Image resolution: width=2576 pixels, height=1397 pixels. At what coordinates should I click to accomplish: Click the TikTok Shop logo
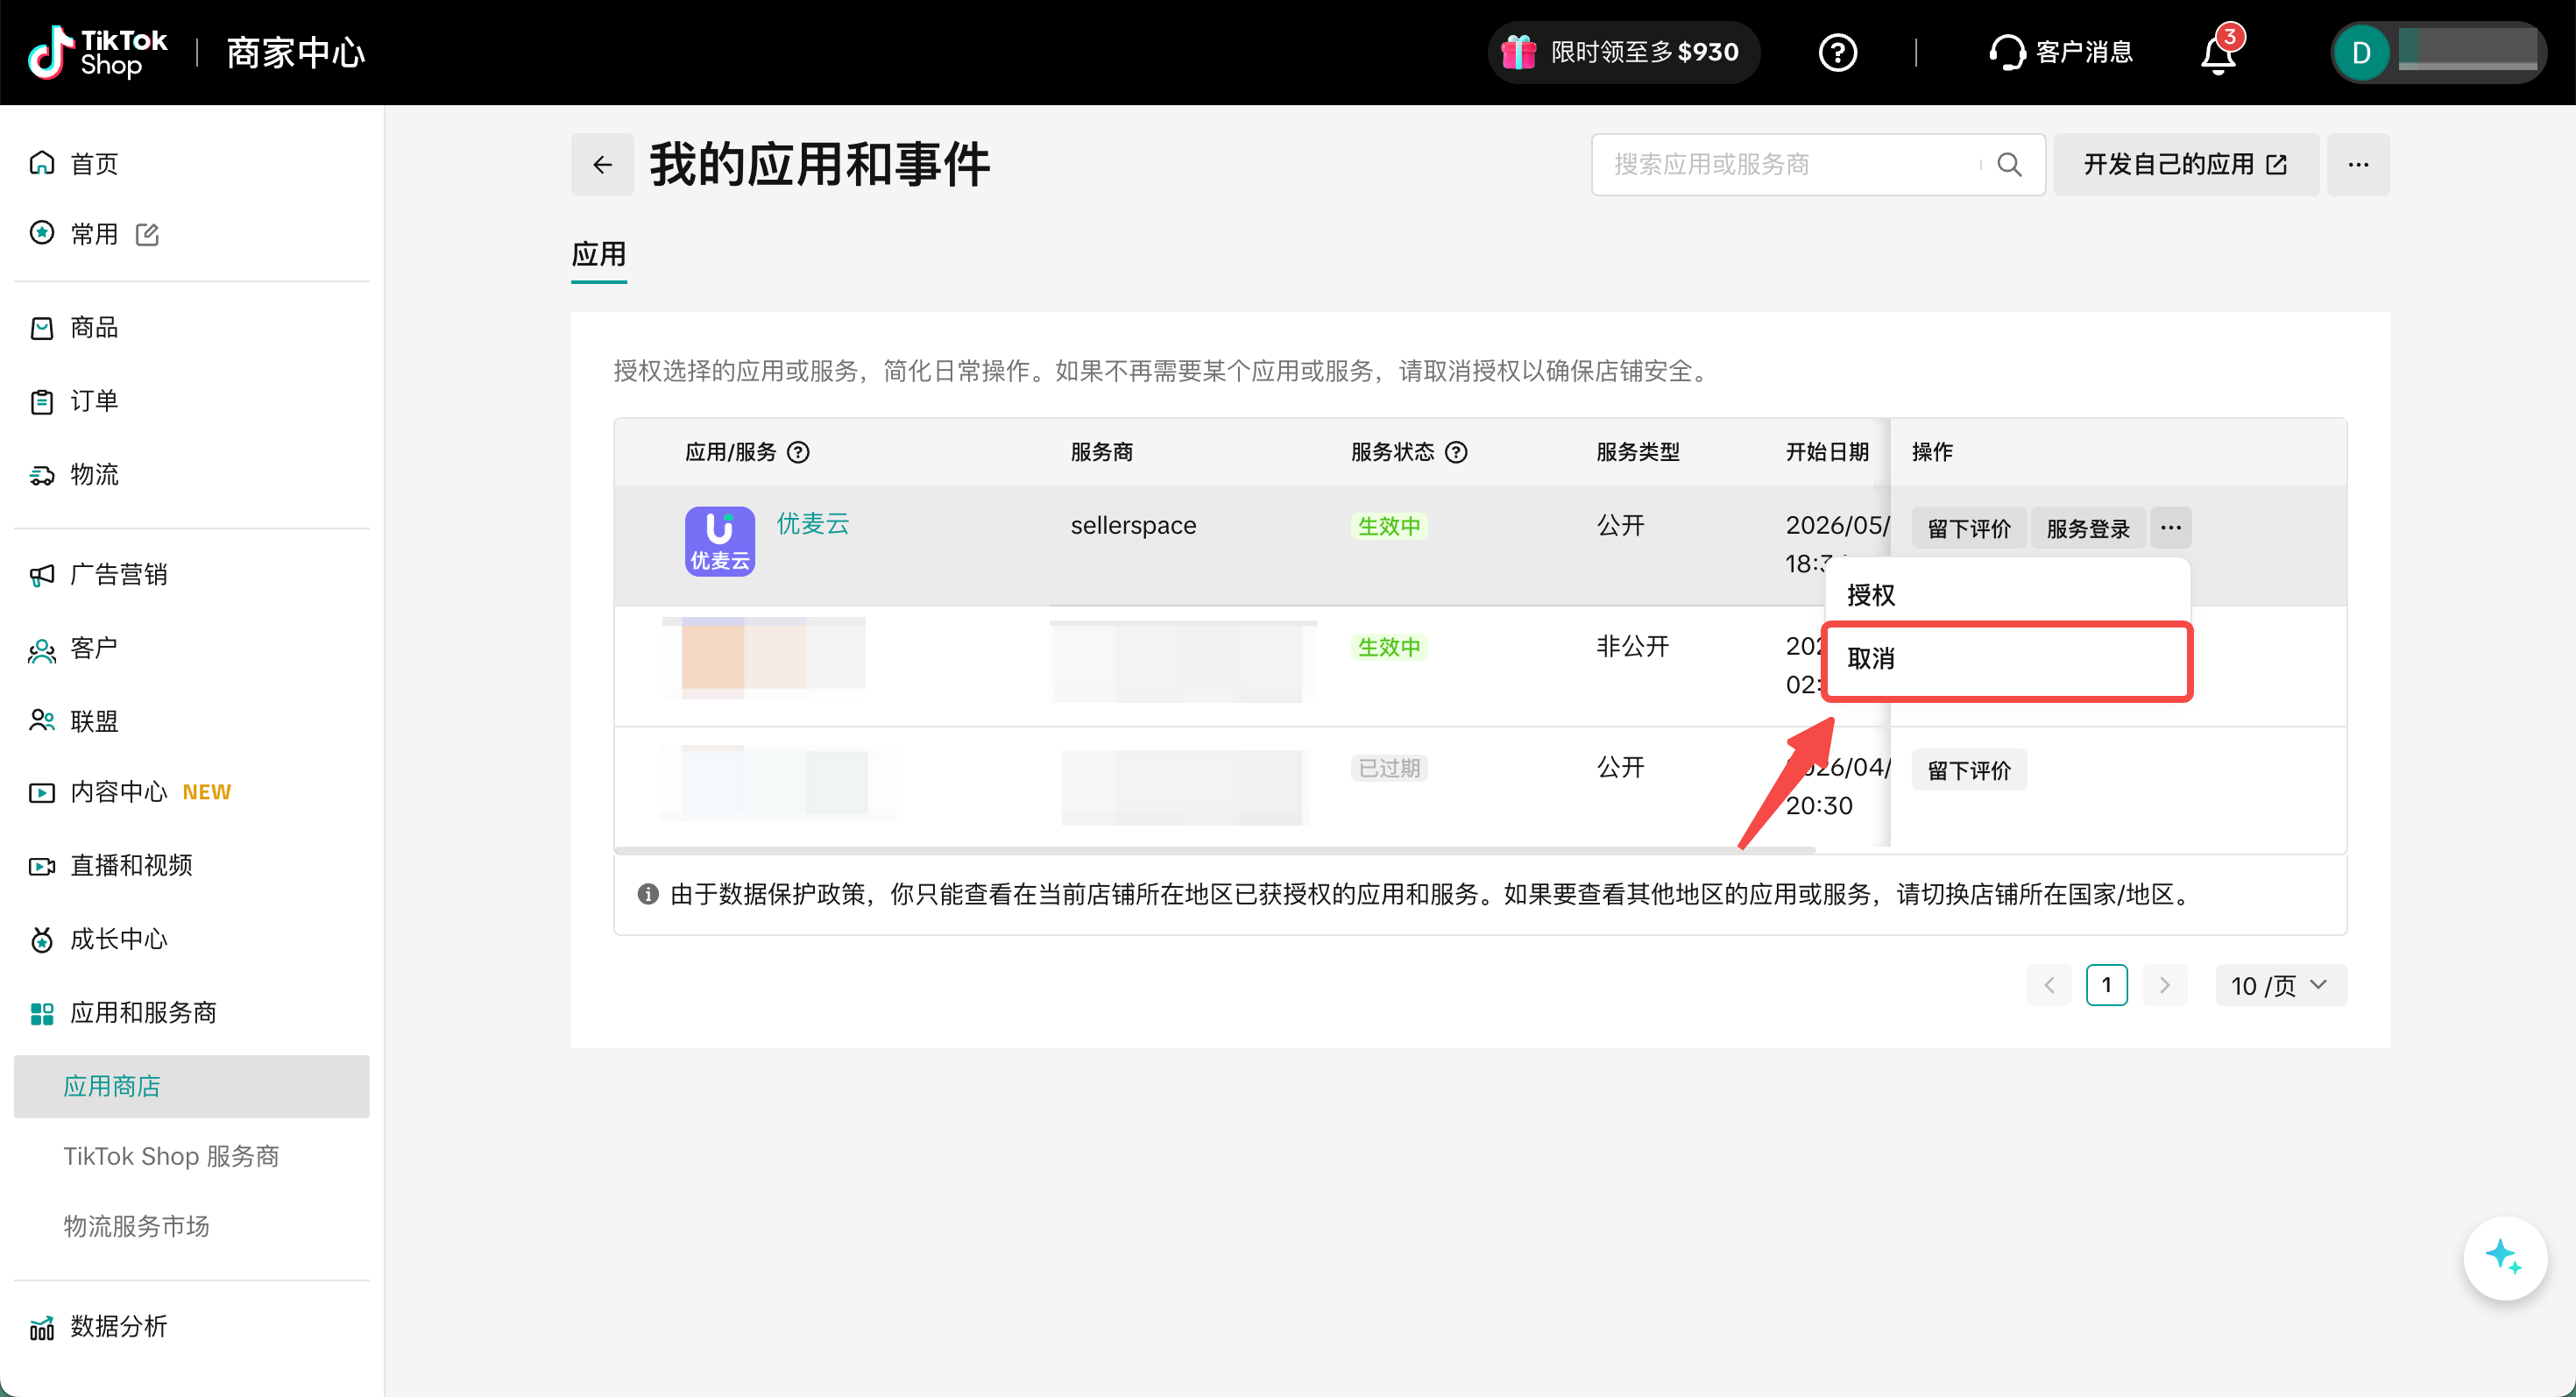97,52
